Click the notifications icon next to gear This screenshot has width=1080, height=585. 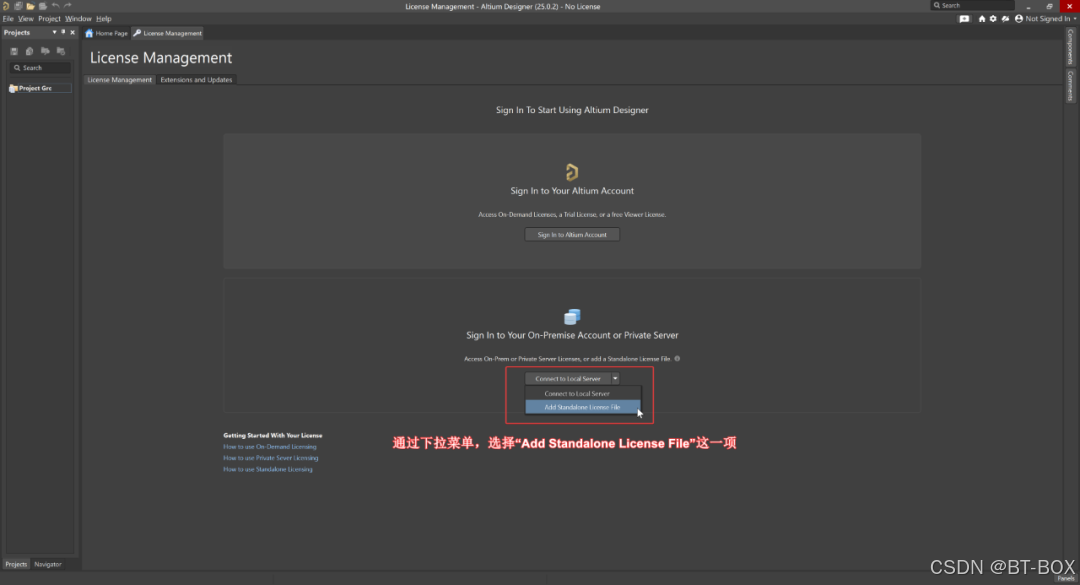[1006, 19]
